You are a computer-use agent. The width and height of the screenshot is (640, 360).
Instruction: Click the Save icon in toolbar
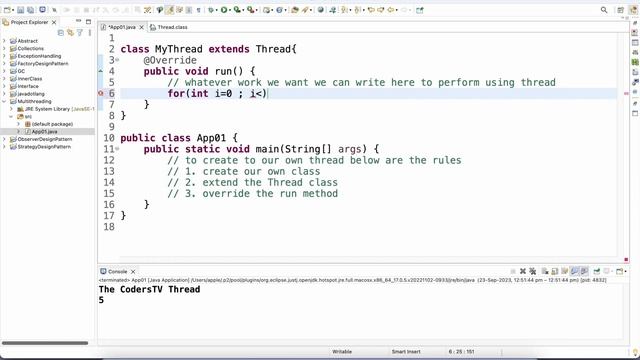click(20, 10)
